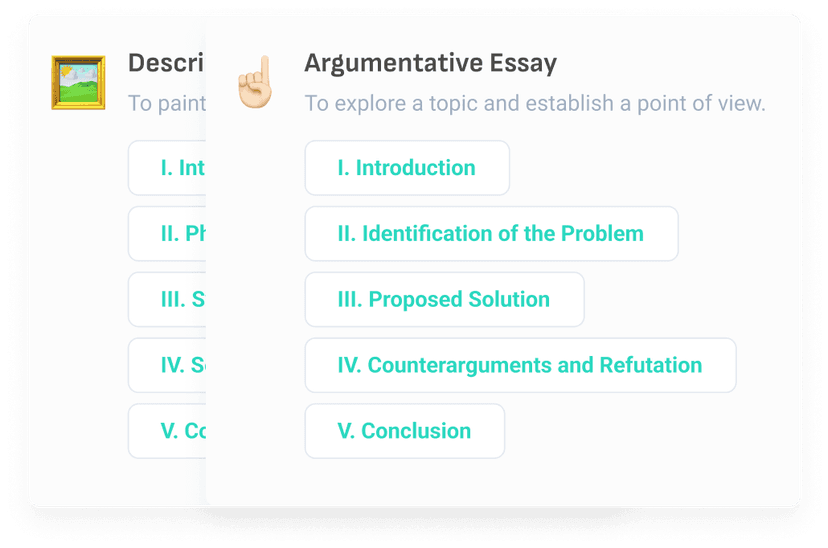
Task: Click the "V. Conclusion" outline button
Action: tap(405, 431)
